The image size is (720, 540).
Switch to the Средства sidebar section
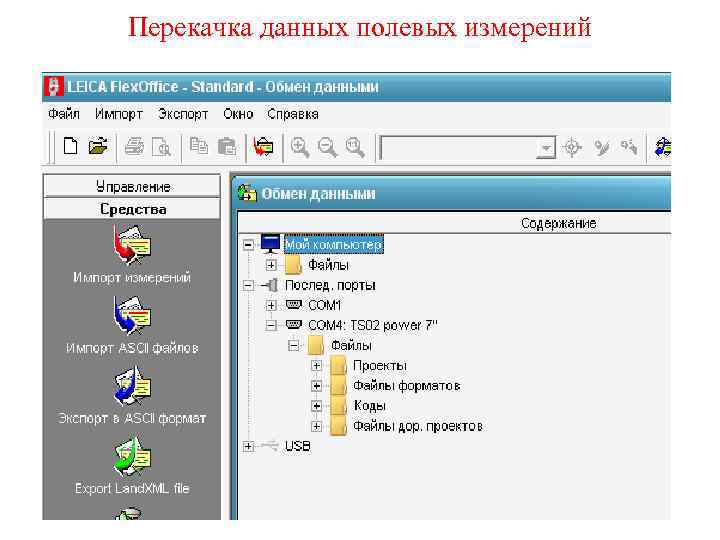pyautogui.click(x=132, y=209)
